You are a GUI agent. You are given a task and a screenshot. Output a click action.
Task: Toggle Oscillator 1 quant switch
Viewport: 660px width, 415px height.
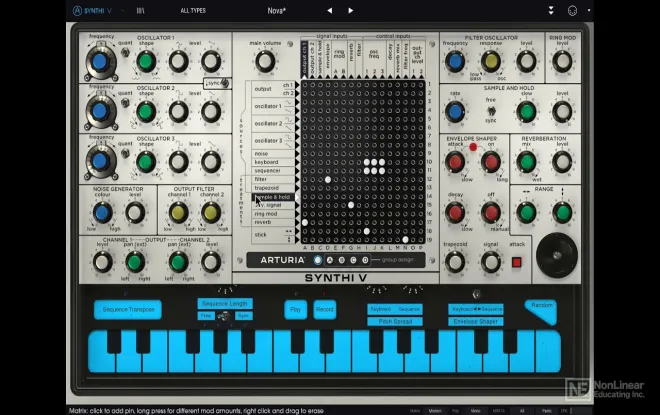pos(125,53)
